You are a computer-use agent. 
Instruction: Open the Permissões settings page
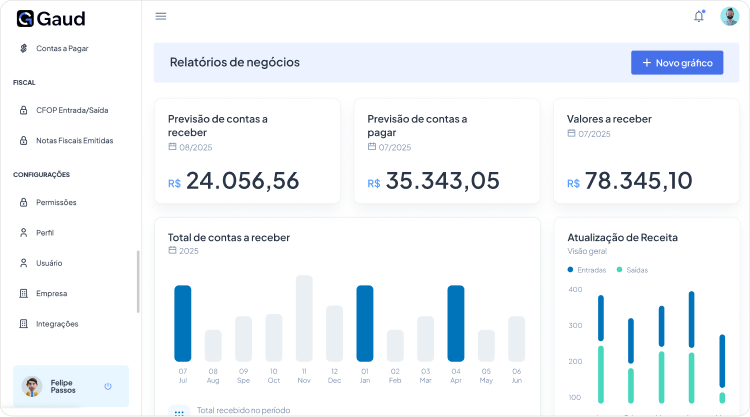pyautogui.click(x=56, y=202)
